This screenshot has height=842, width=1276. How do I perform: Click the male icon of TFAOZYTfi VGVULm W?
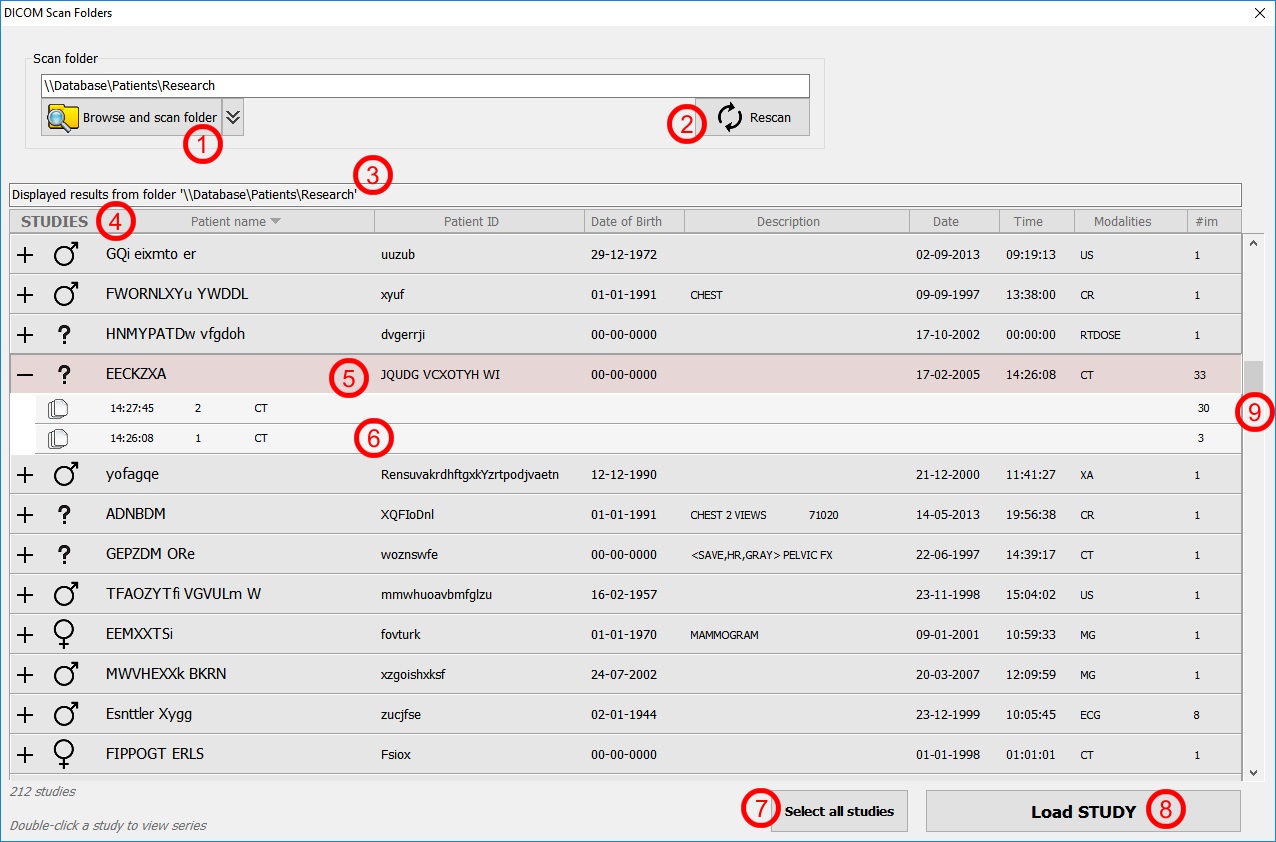coord(65,595)
